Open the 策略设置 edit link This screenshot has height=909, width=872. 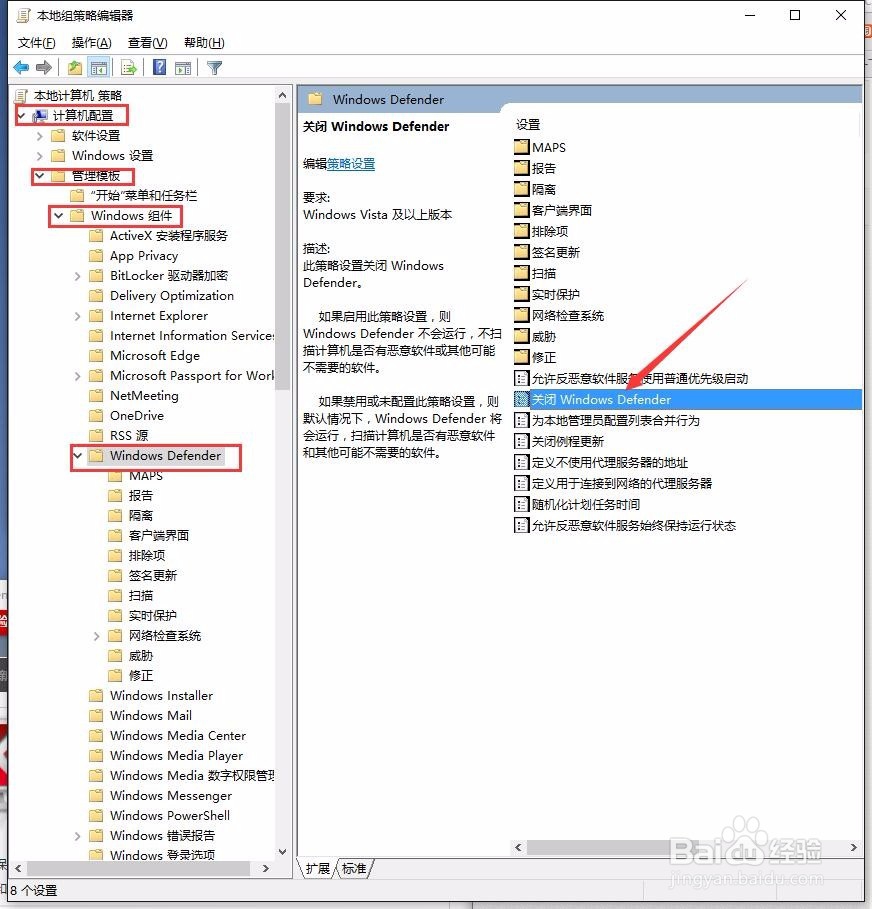pyautogui.click(x=351, y=164)
